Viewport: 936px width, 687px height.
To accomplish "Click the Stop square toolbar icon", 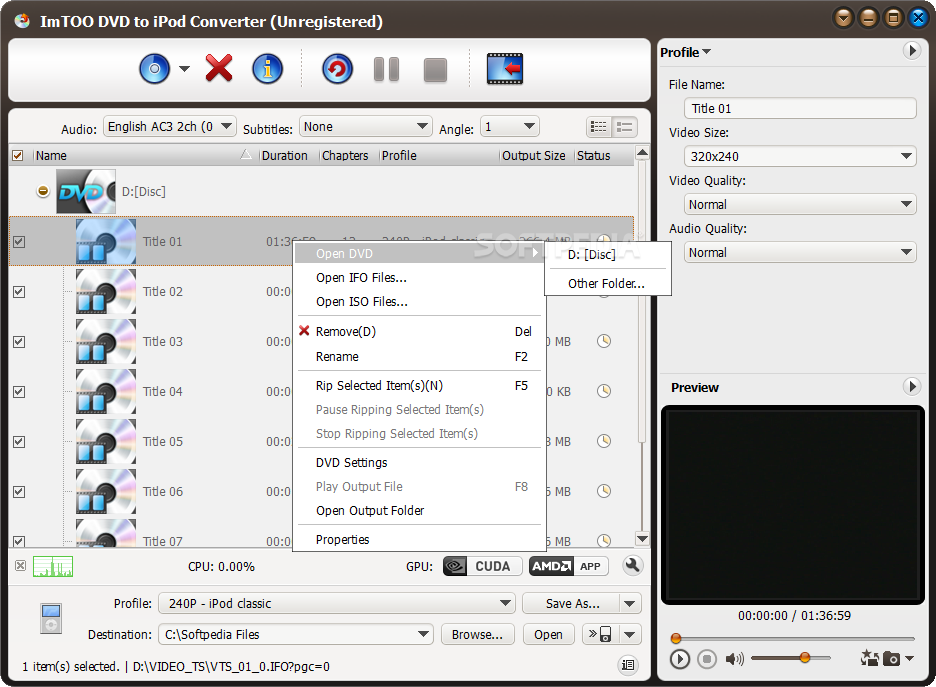I will [435, 70].
